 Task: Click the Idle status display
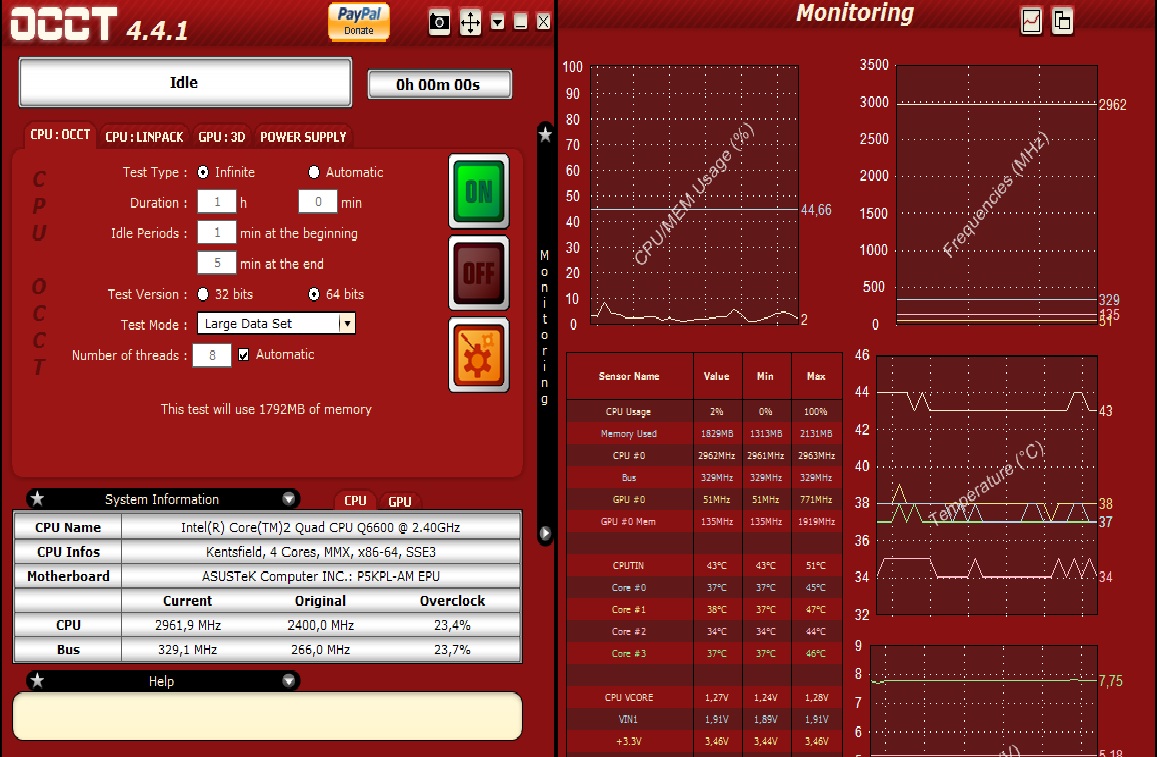click(185, 83)
